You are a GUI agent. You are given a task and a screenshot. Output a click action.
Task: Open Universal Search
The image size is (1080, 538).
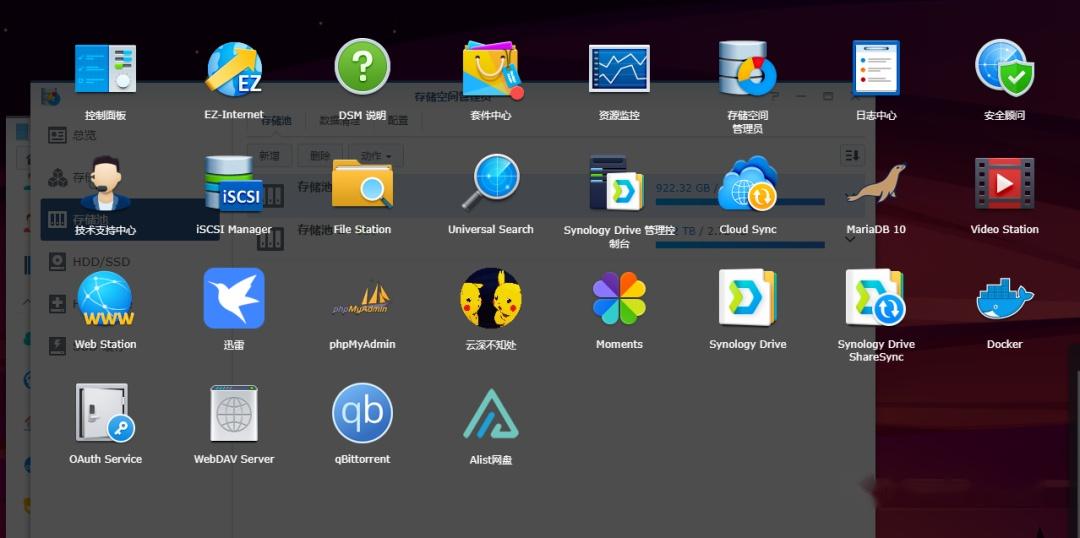pyautogui.click(x=490, y=183)
